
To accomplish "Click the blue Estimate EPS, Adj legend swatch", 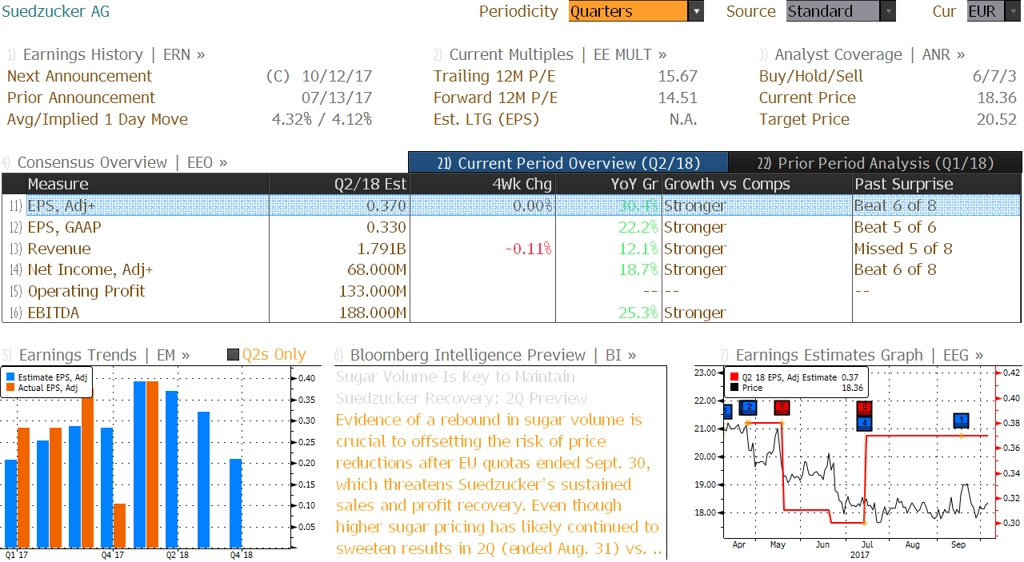I will pos(10,377).
